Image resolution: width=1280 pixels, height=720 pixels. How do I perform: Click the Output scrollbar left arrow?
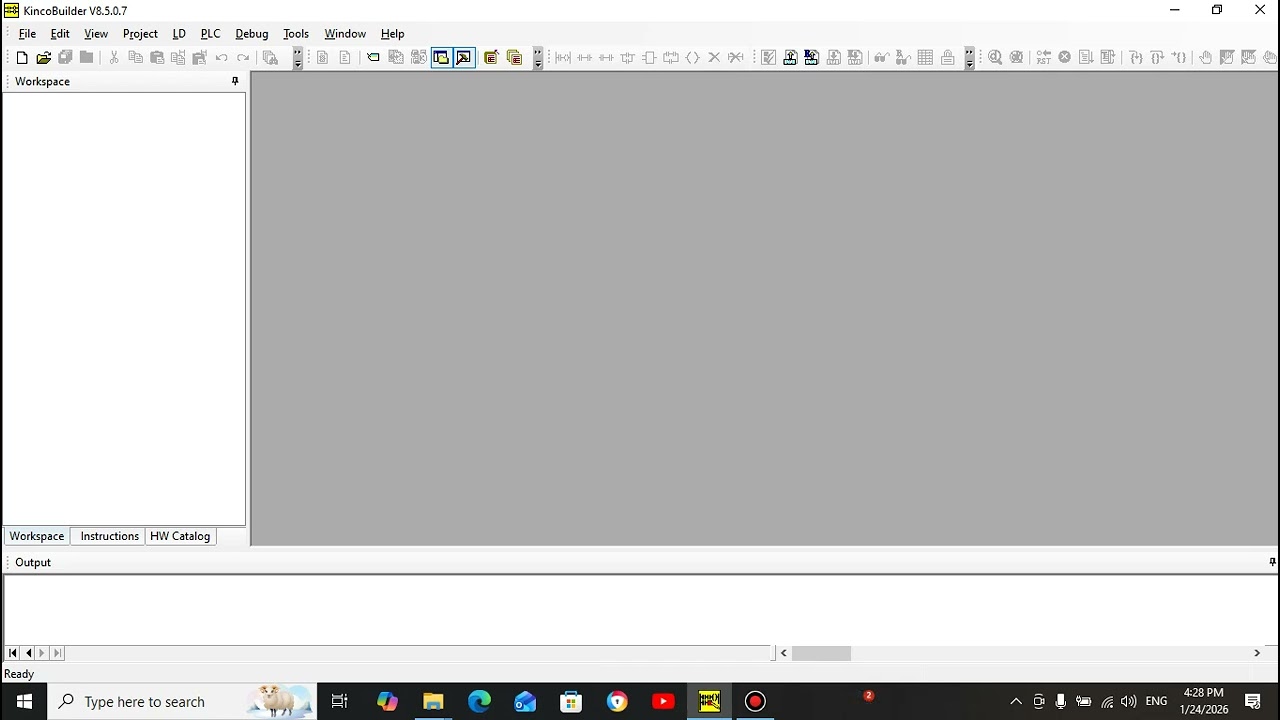click(x=783, y=653)
